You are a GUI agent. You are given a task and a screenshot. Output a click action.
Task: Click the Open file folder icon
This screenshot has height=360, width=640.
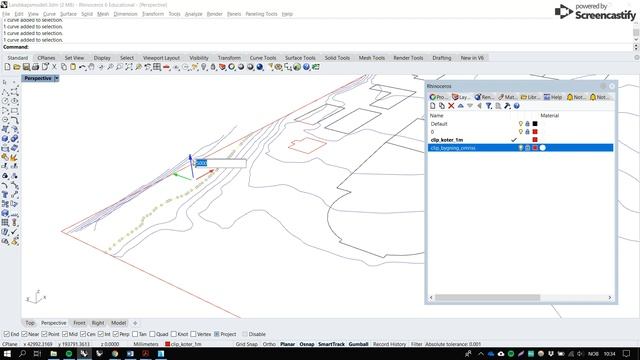17,67
